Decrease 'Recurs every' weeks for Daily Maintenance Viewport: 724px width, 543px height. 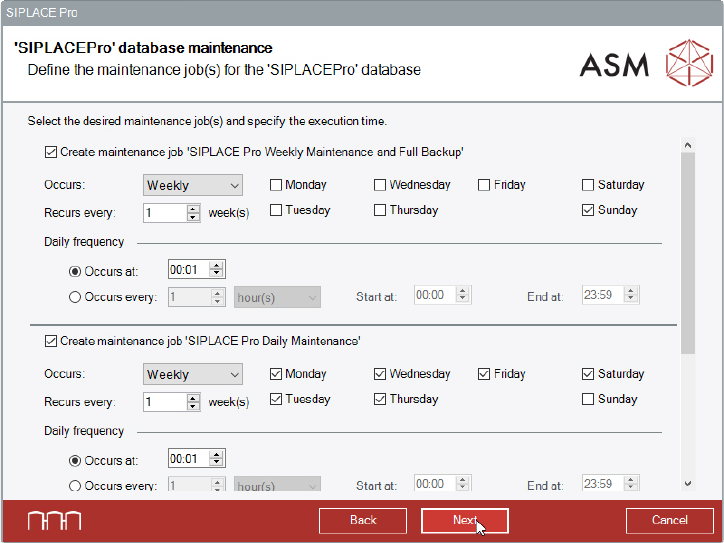193,406
